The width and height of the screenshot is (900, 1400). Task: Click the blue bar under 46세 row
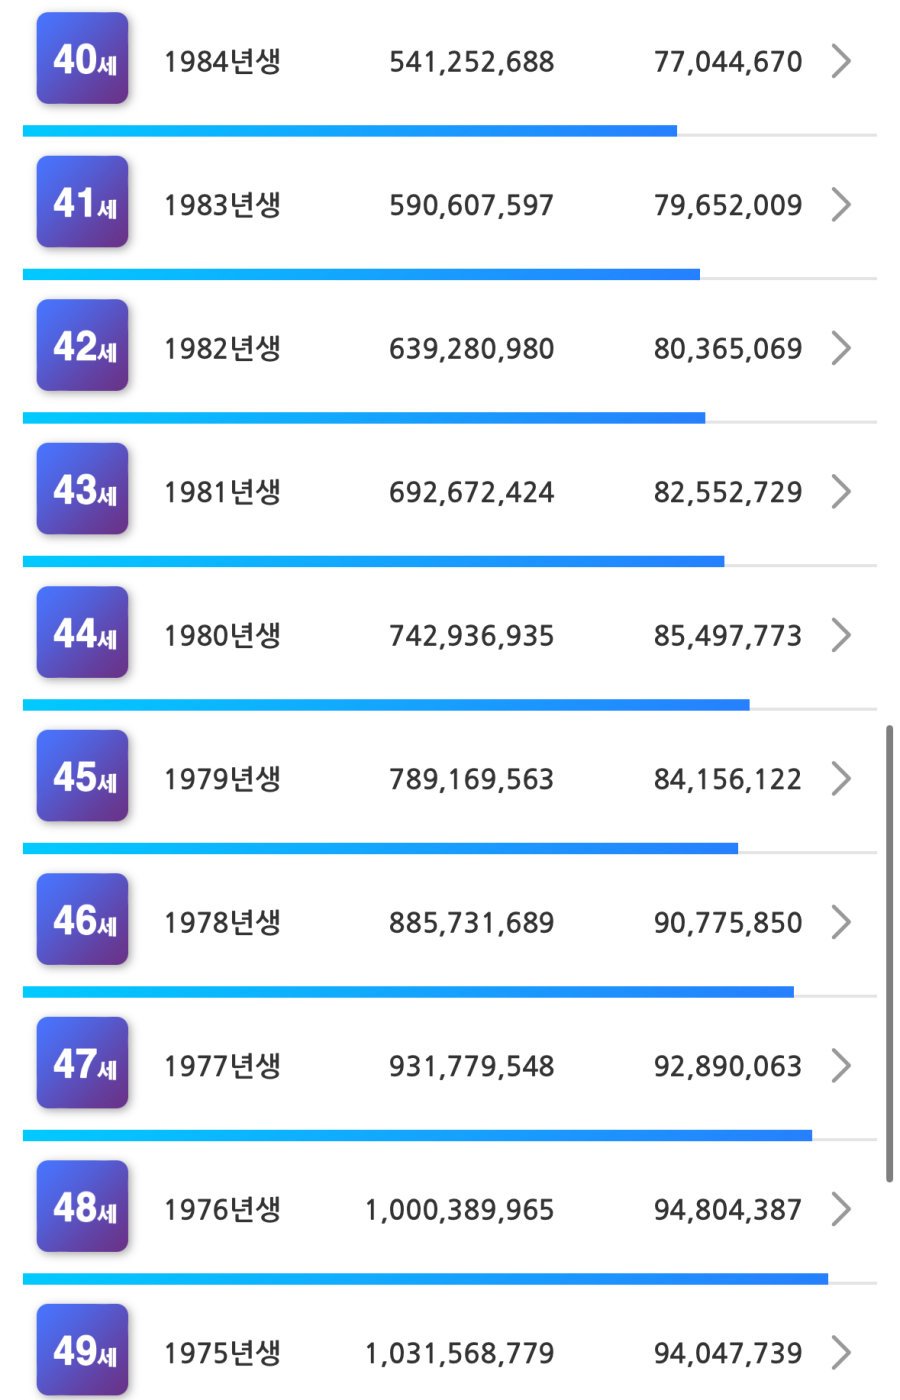(x=408, y=992)
